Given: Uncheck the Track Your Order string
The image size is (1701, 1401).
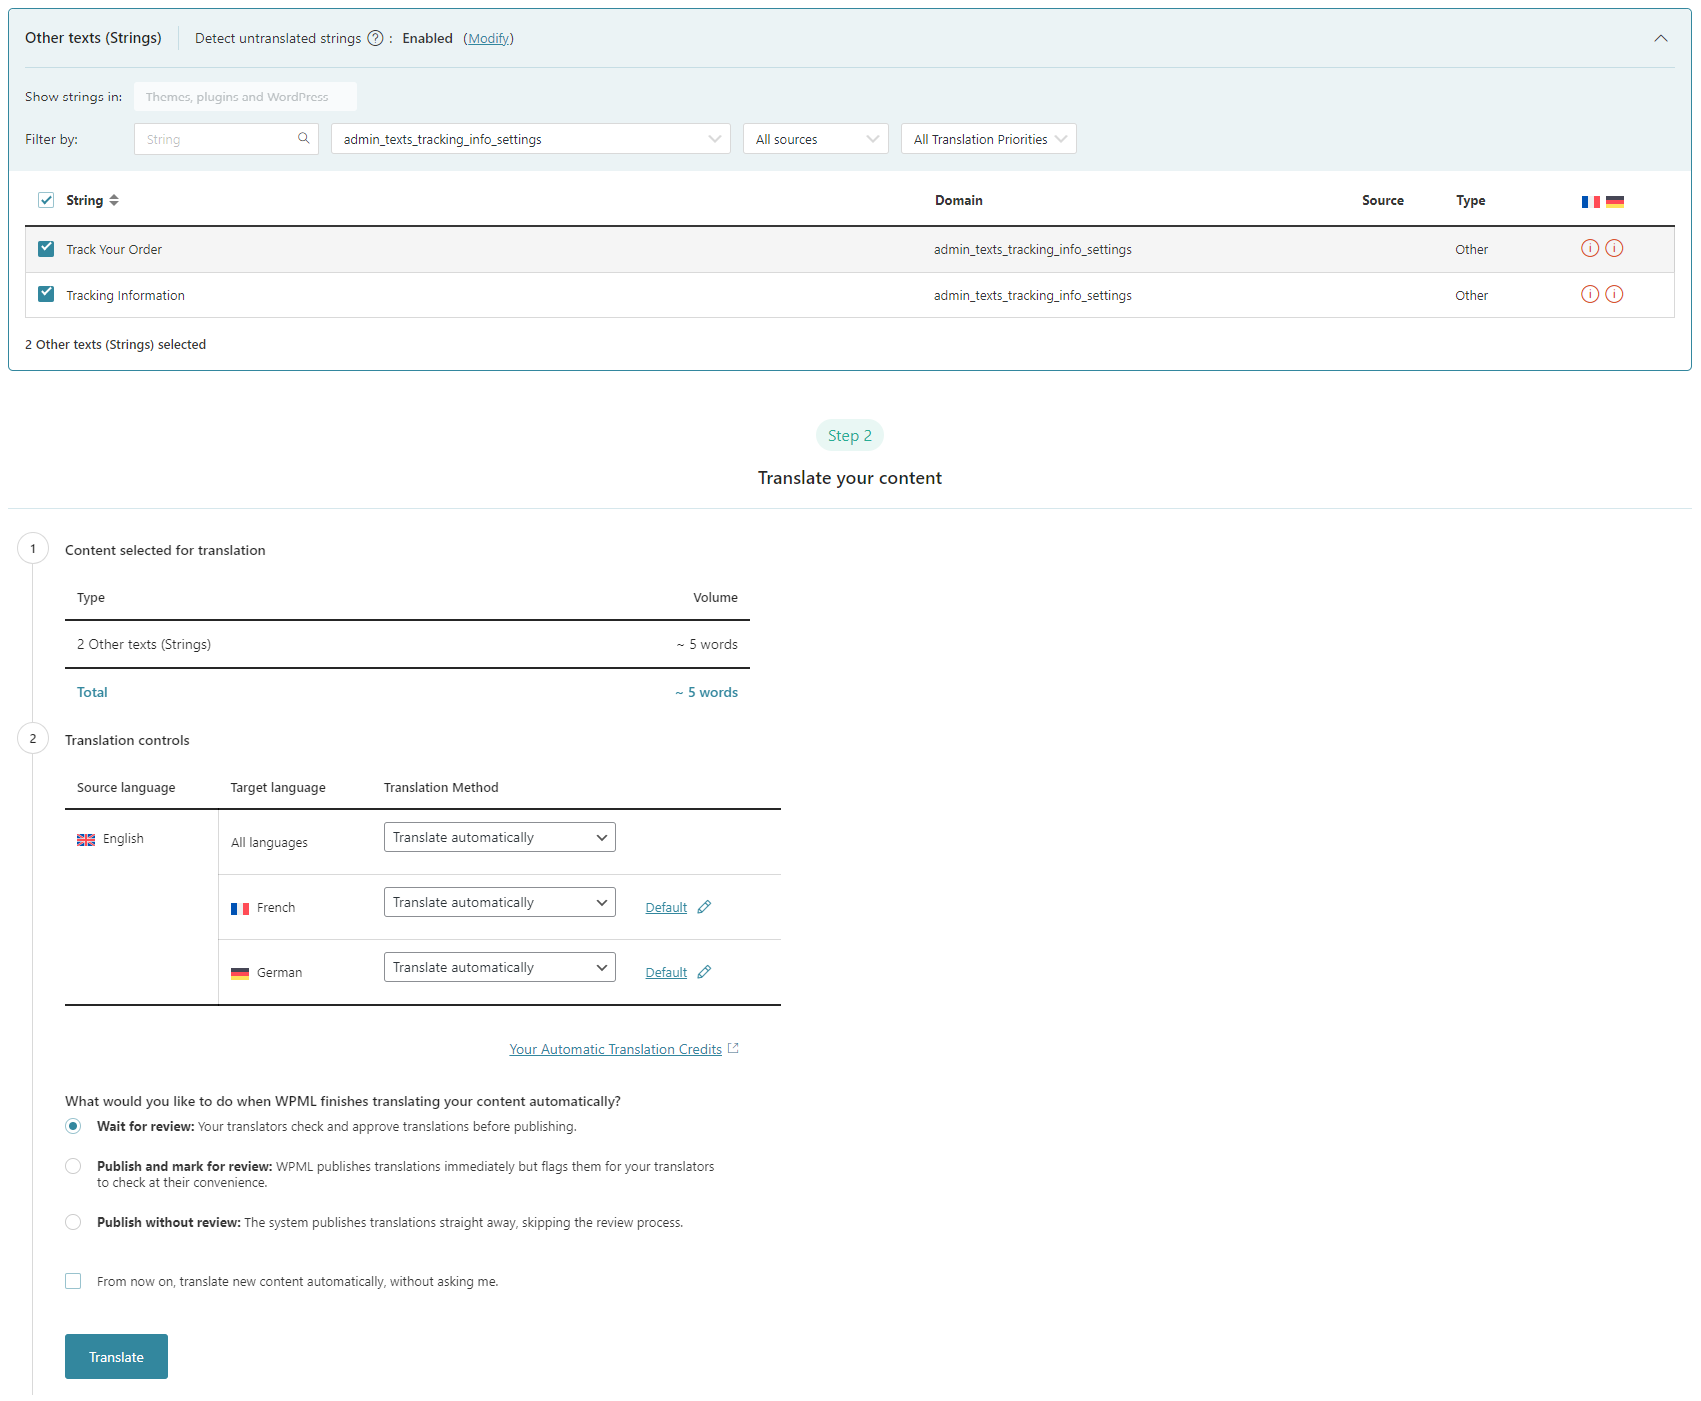Looking at the screenshot, I should 46,248.
